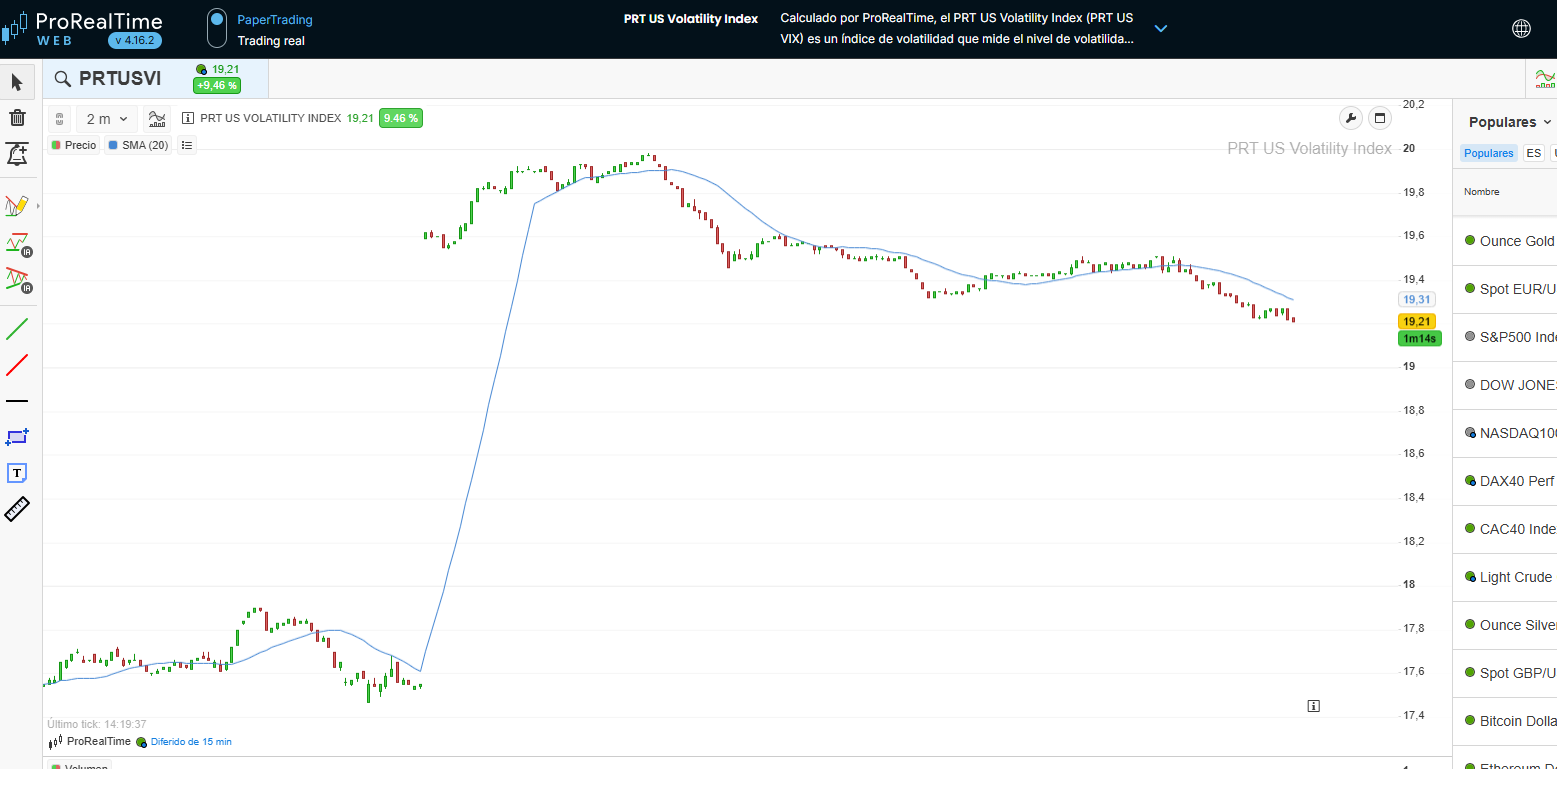Pick the ruler measurement tool
Screen dimensions: 1557x812
tap(17, 509)
